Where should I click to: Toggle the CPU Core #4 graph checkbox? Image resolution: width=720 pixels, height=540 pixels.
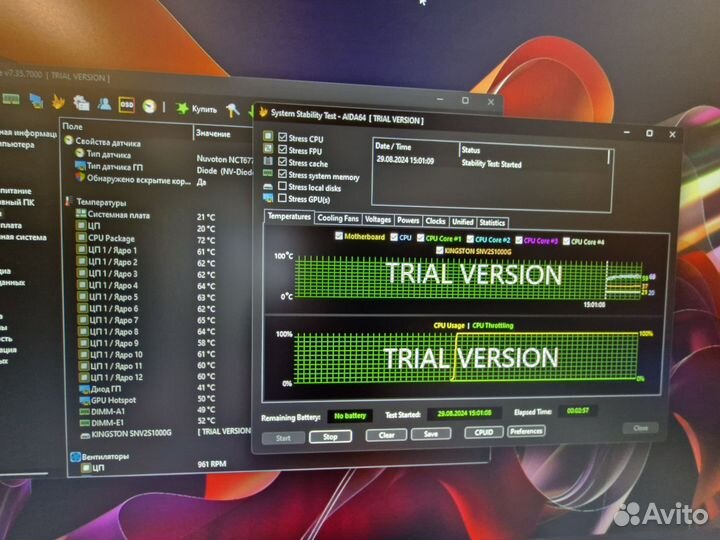566,241
